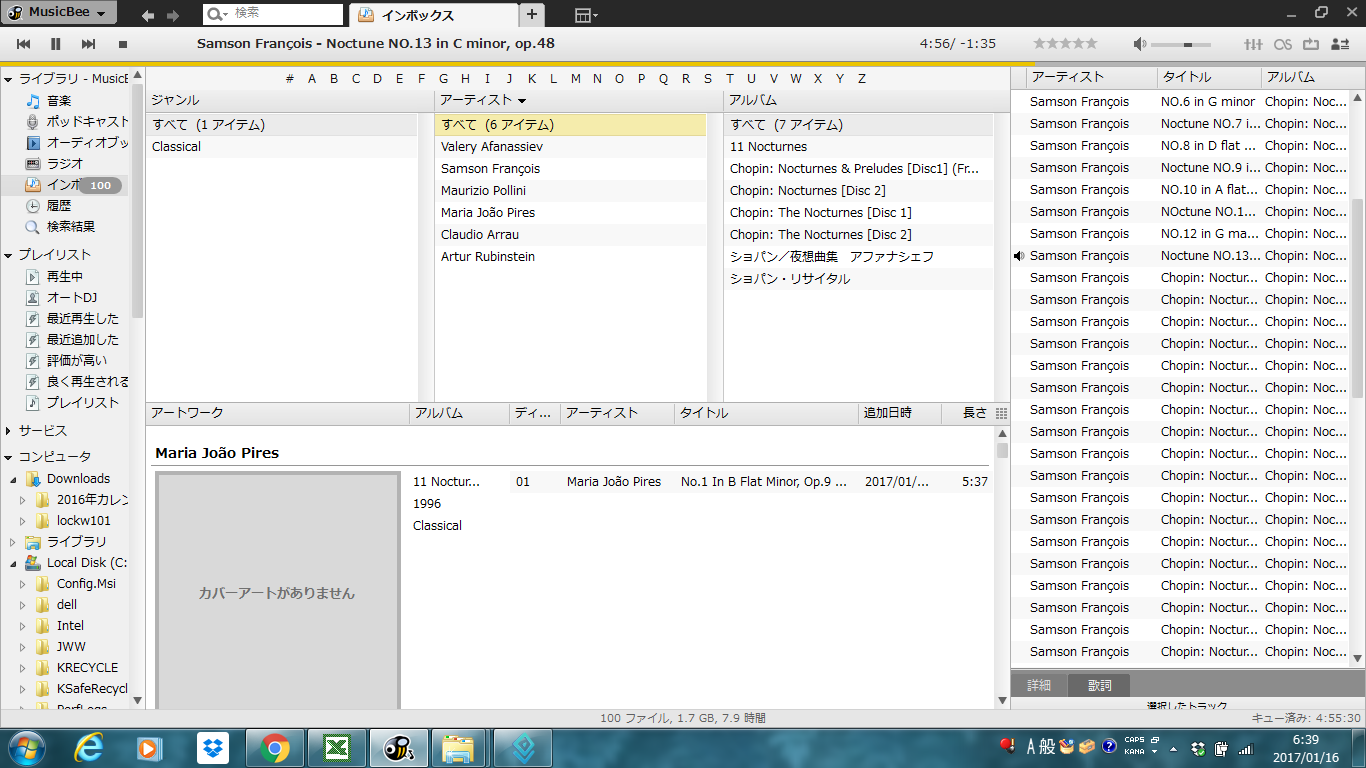1366x768 pixels.
Task: Open the panel layout dropdown
Action: click(x=587, y=15)
